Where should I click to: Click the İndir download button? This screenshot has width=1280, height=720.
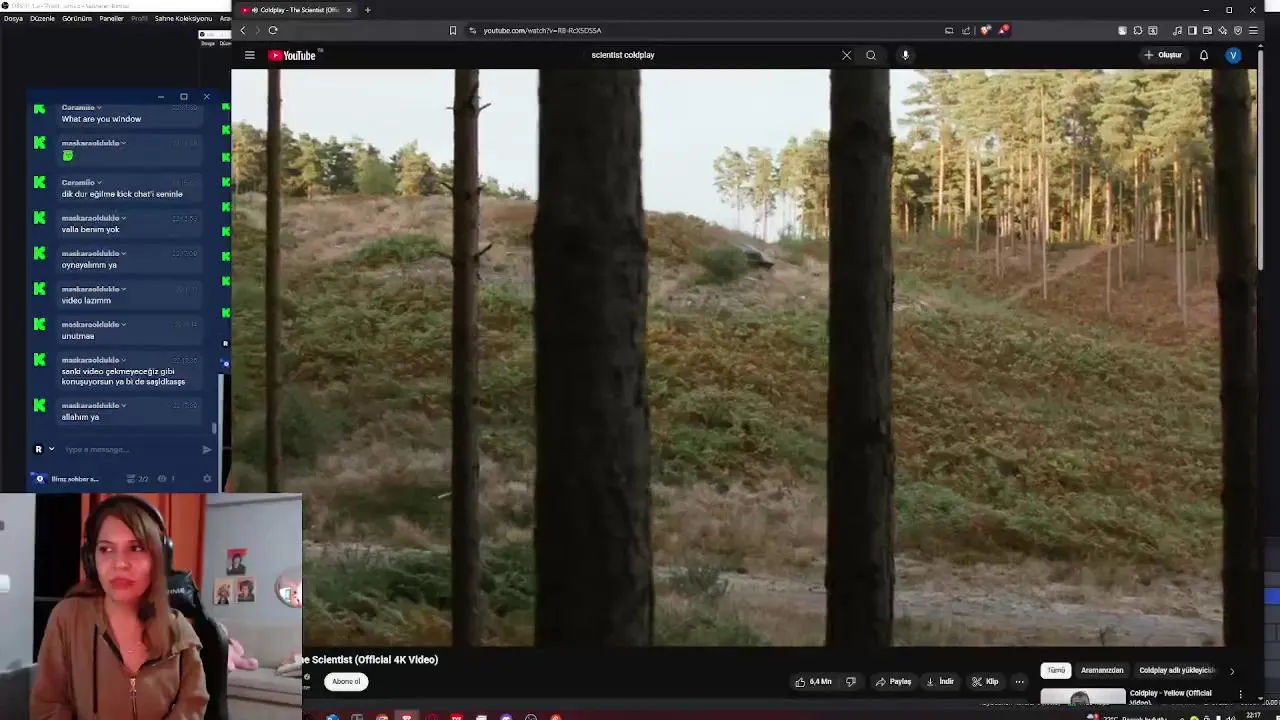click(x=940, y=681)
